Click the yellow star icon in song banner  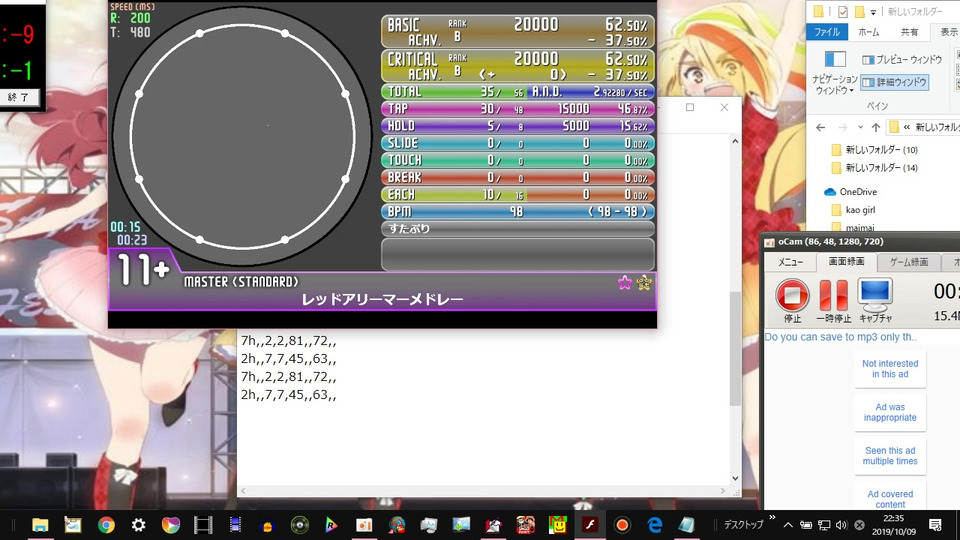point(643,282)
